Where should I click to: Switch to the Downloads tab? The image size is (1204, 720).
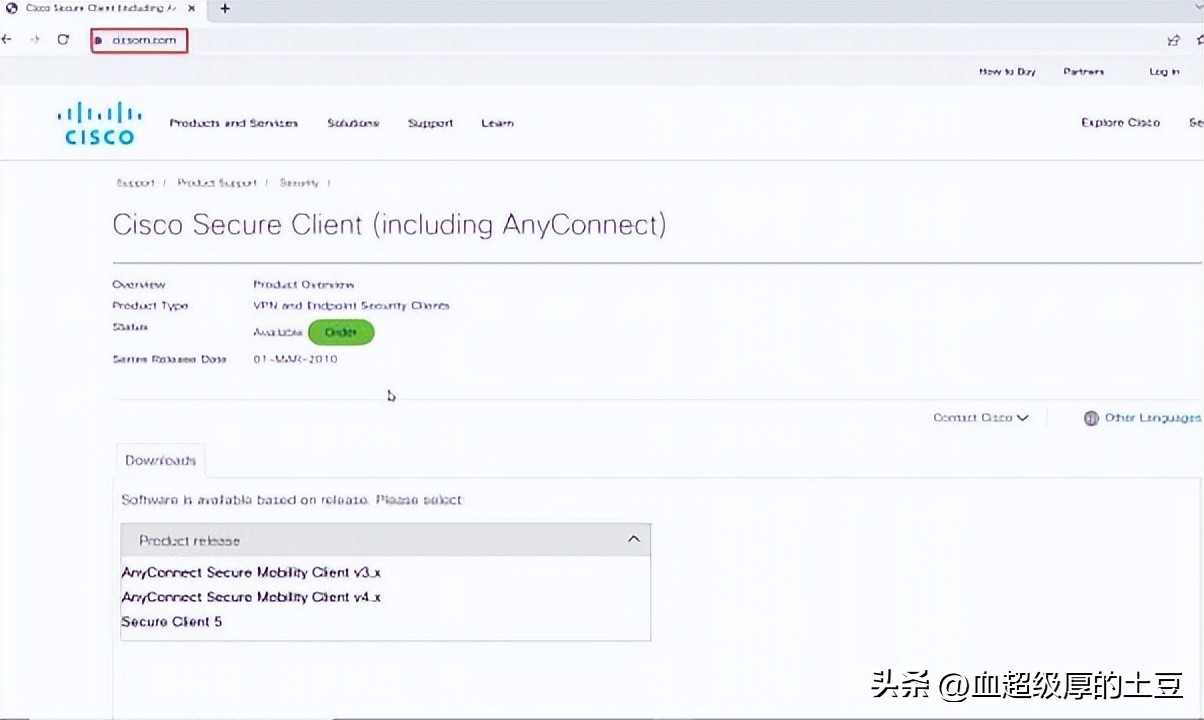(x=160, y=460)
